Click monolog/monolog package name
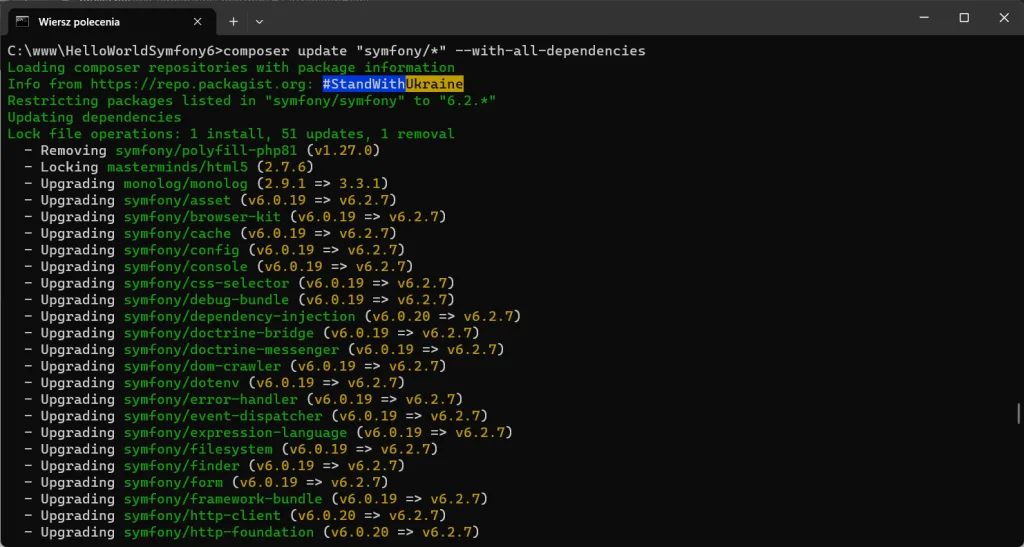The height and width of the screenshot is (547, 1024). pos(185,184)
